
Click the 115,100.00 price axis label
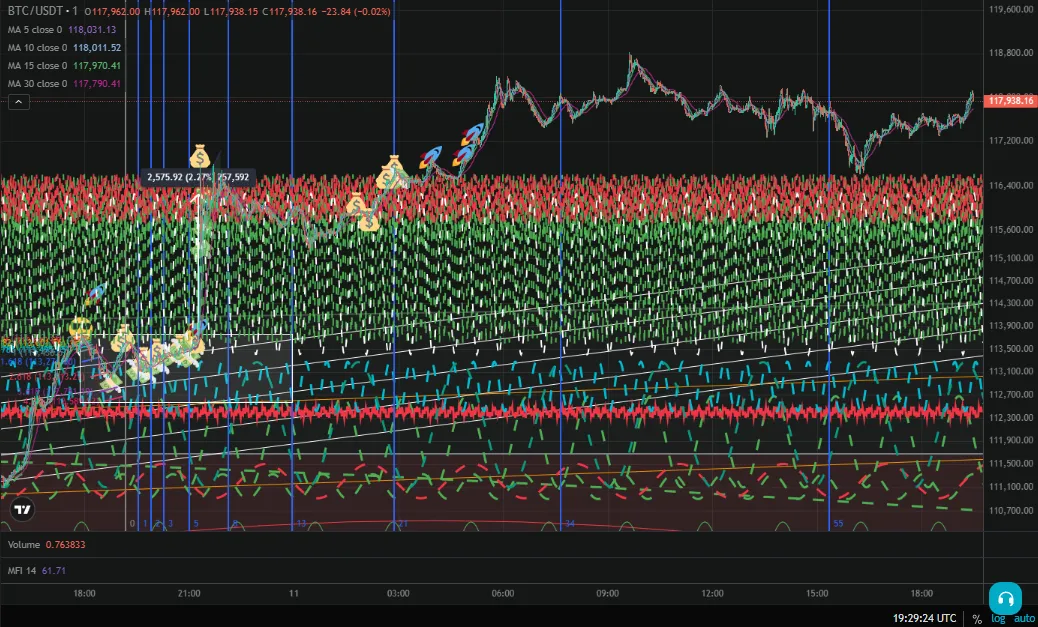coord(1010,258)
